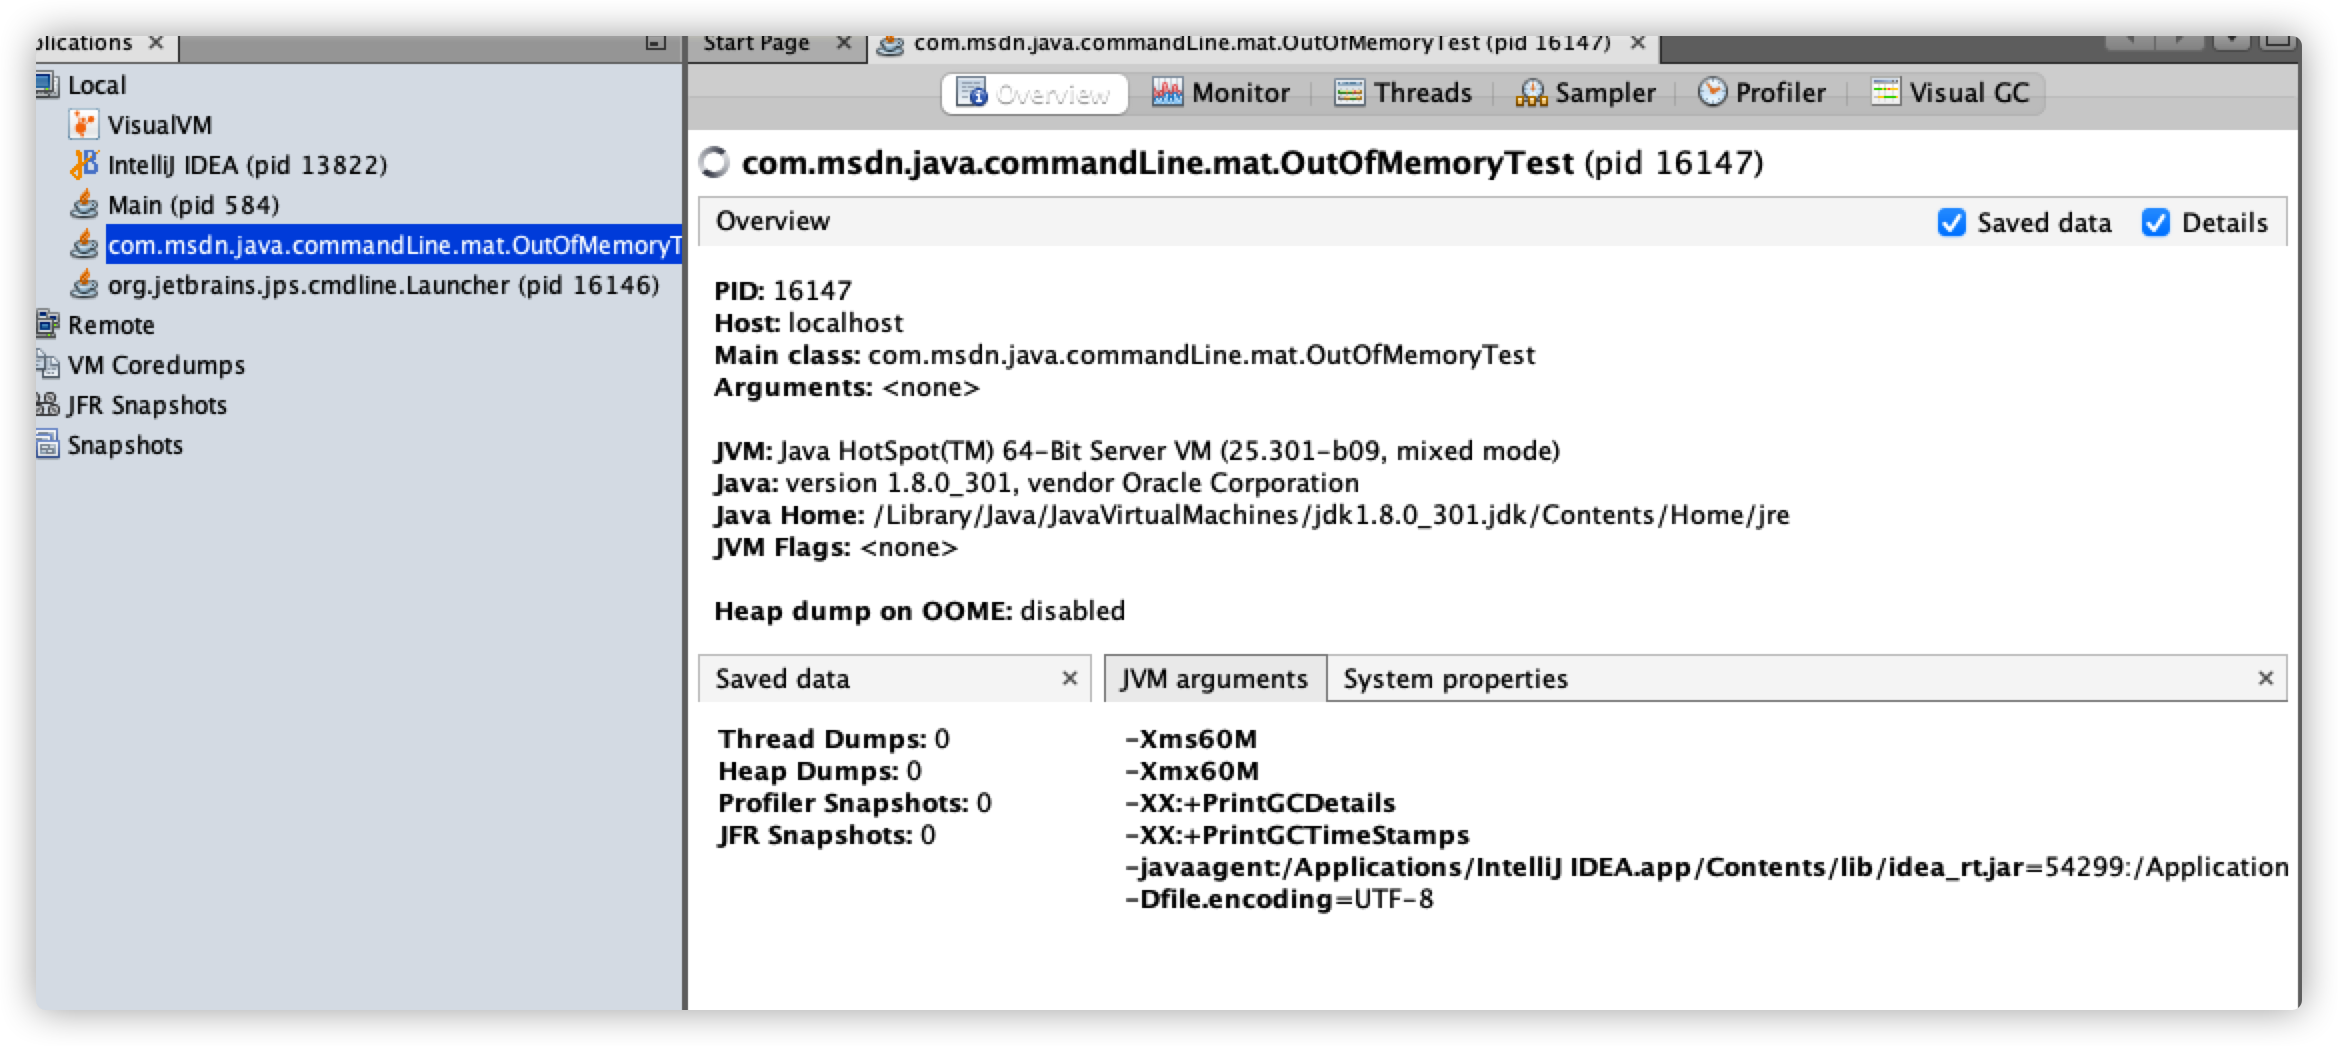
Task: Click the PID: 16147 text
Action: [783, 291]
